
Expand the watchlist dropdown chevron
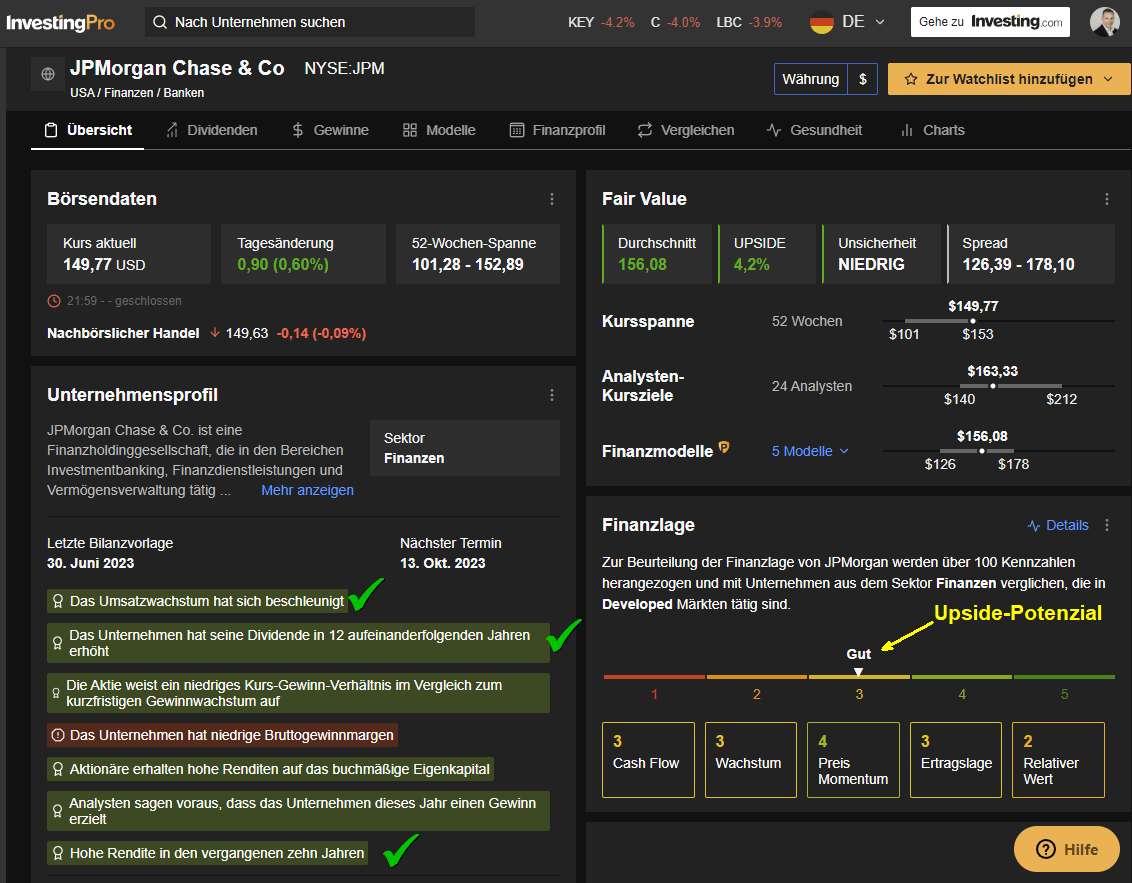pyautogui.click(x=1108, y=79)
